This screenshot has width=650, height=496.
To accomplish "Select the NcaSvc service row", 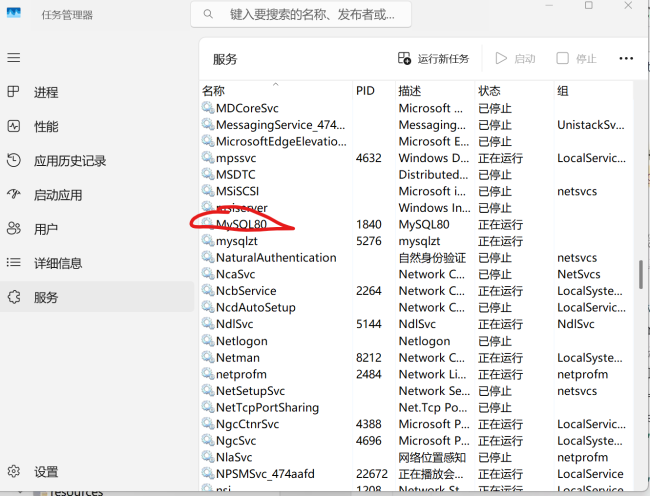I will point(416,274).
